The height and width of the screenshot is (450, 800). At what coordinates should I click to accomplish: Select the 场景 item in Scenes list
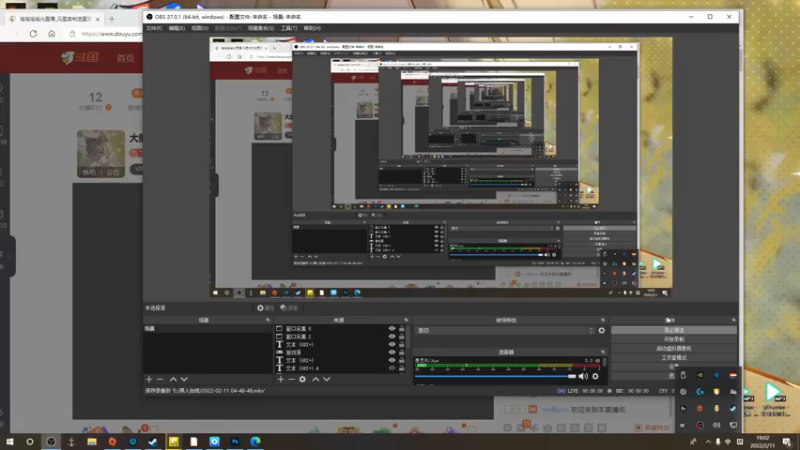click(207, 329)
